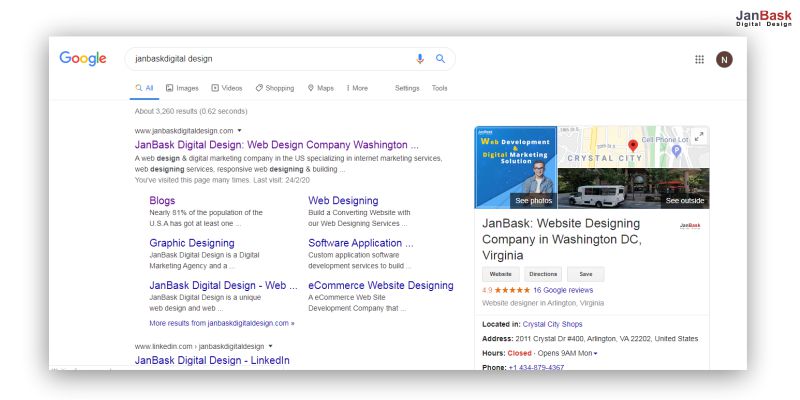Click 'You've visited this page many times' text
The height and width of the screenshot is (400, 800).
tap(222, 180)
